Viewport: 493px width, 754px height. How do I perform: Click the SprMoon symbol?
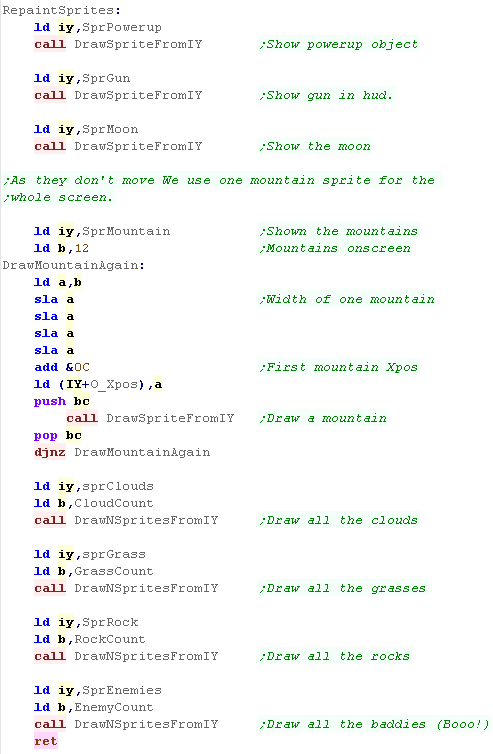click(110, 129)
